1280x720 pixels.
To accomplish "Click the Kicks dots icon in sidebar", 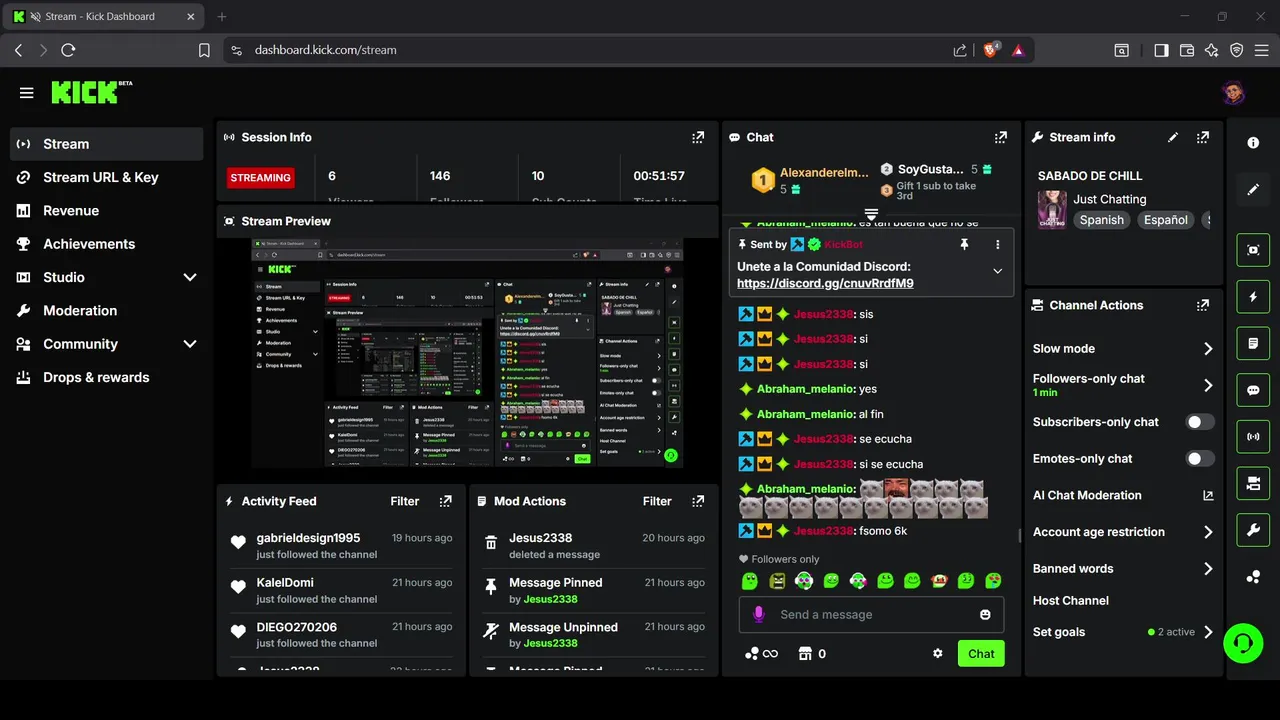I will click(1253, 577).
